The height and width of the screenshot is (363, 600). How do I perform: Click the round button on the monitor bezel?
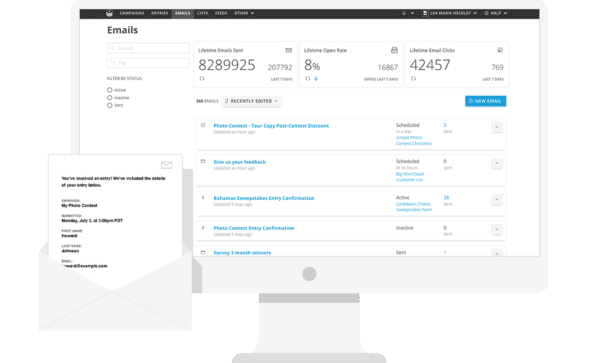tap(309, 274)
